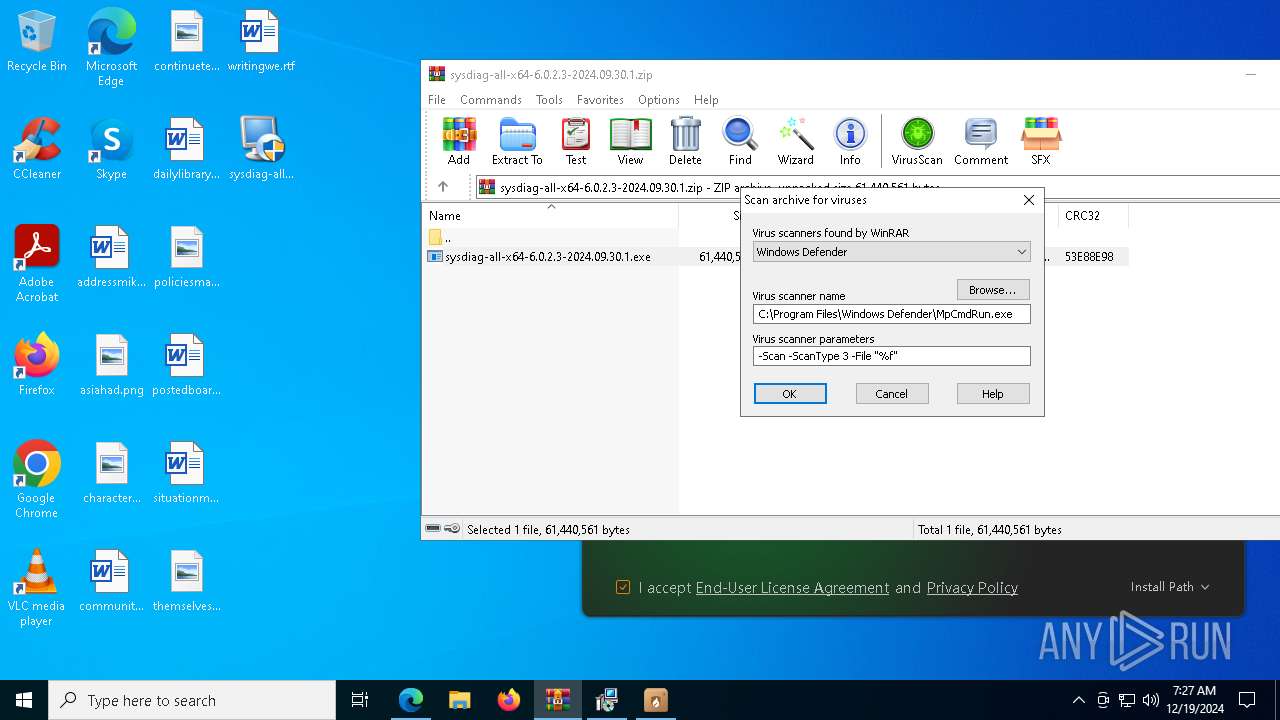Click the Browse... button
The image size is (1280, 720).
(993, 290)
